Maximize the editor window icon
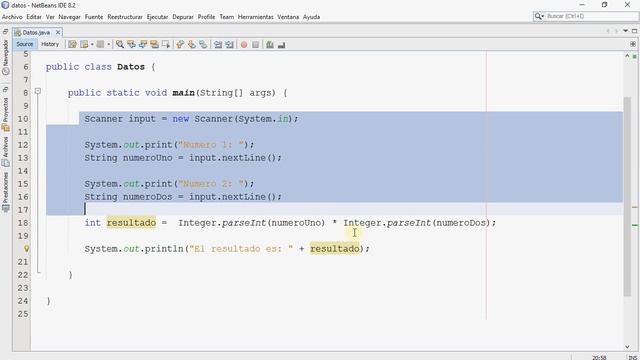Viewport: 640px width, 360px height. coord(634,31)
